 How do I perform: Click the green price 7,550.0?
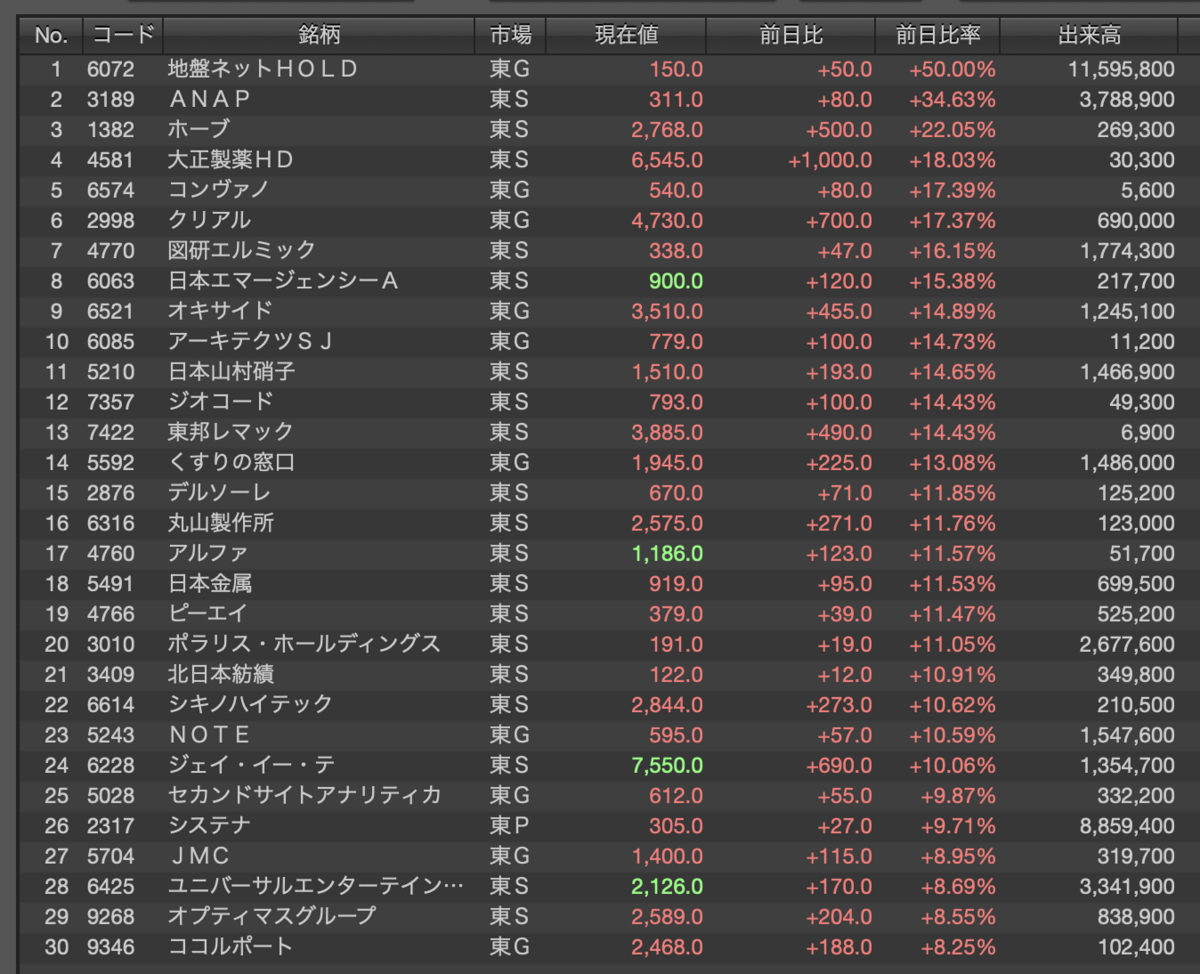(x=667, y=765)
